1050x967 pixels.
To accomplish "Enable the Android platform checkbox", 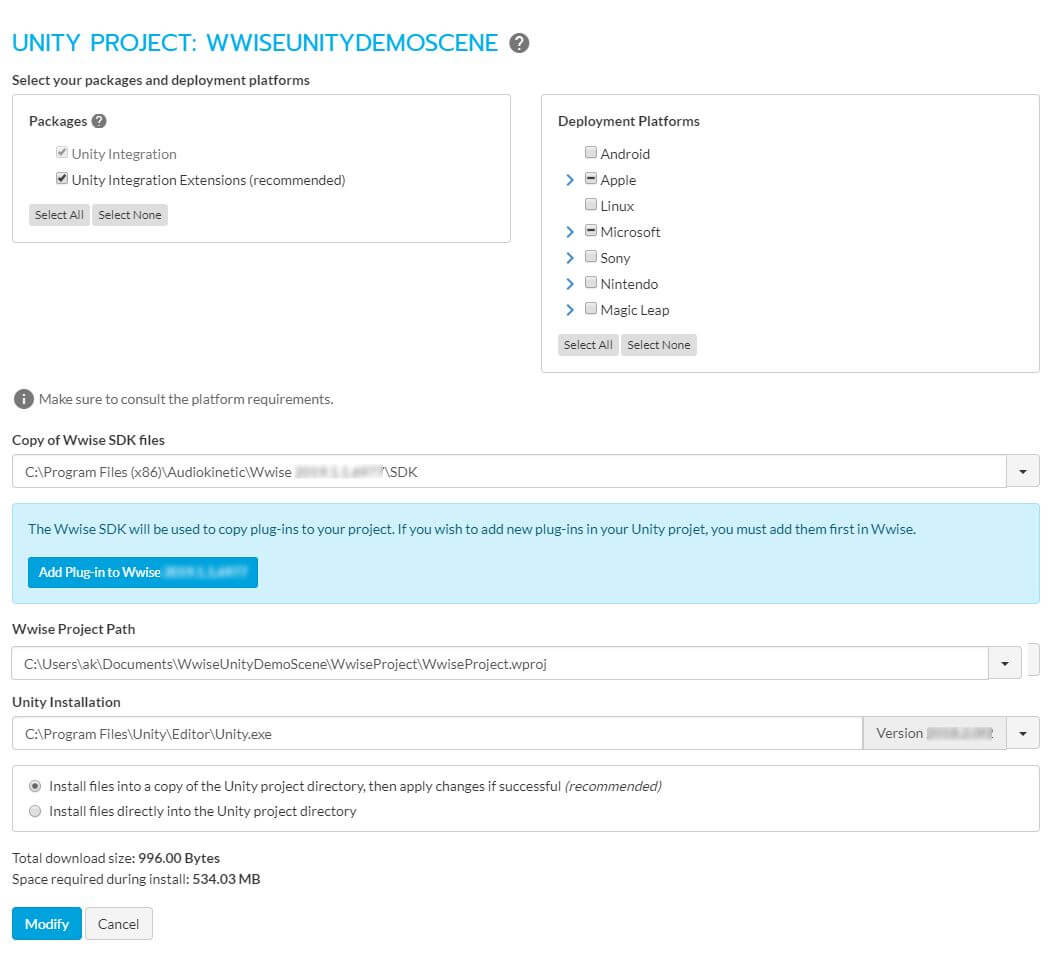I will click(591, 153).
